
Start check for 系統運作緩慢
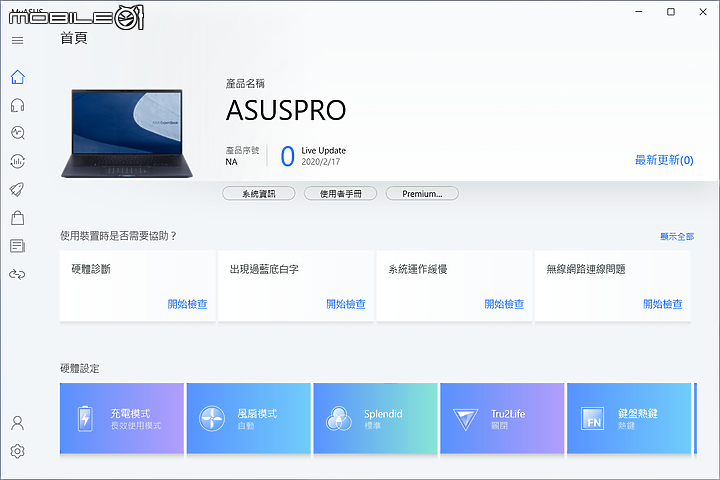pyautogui.click(x=504, y=304)
